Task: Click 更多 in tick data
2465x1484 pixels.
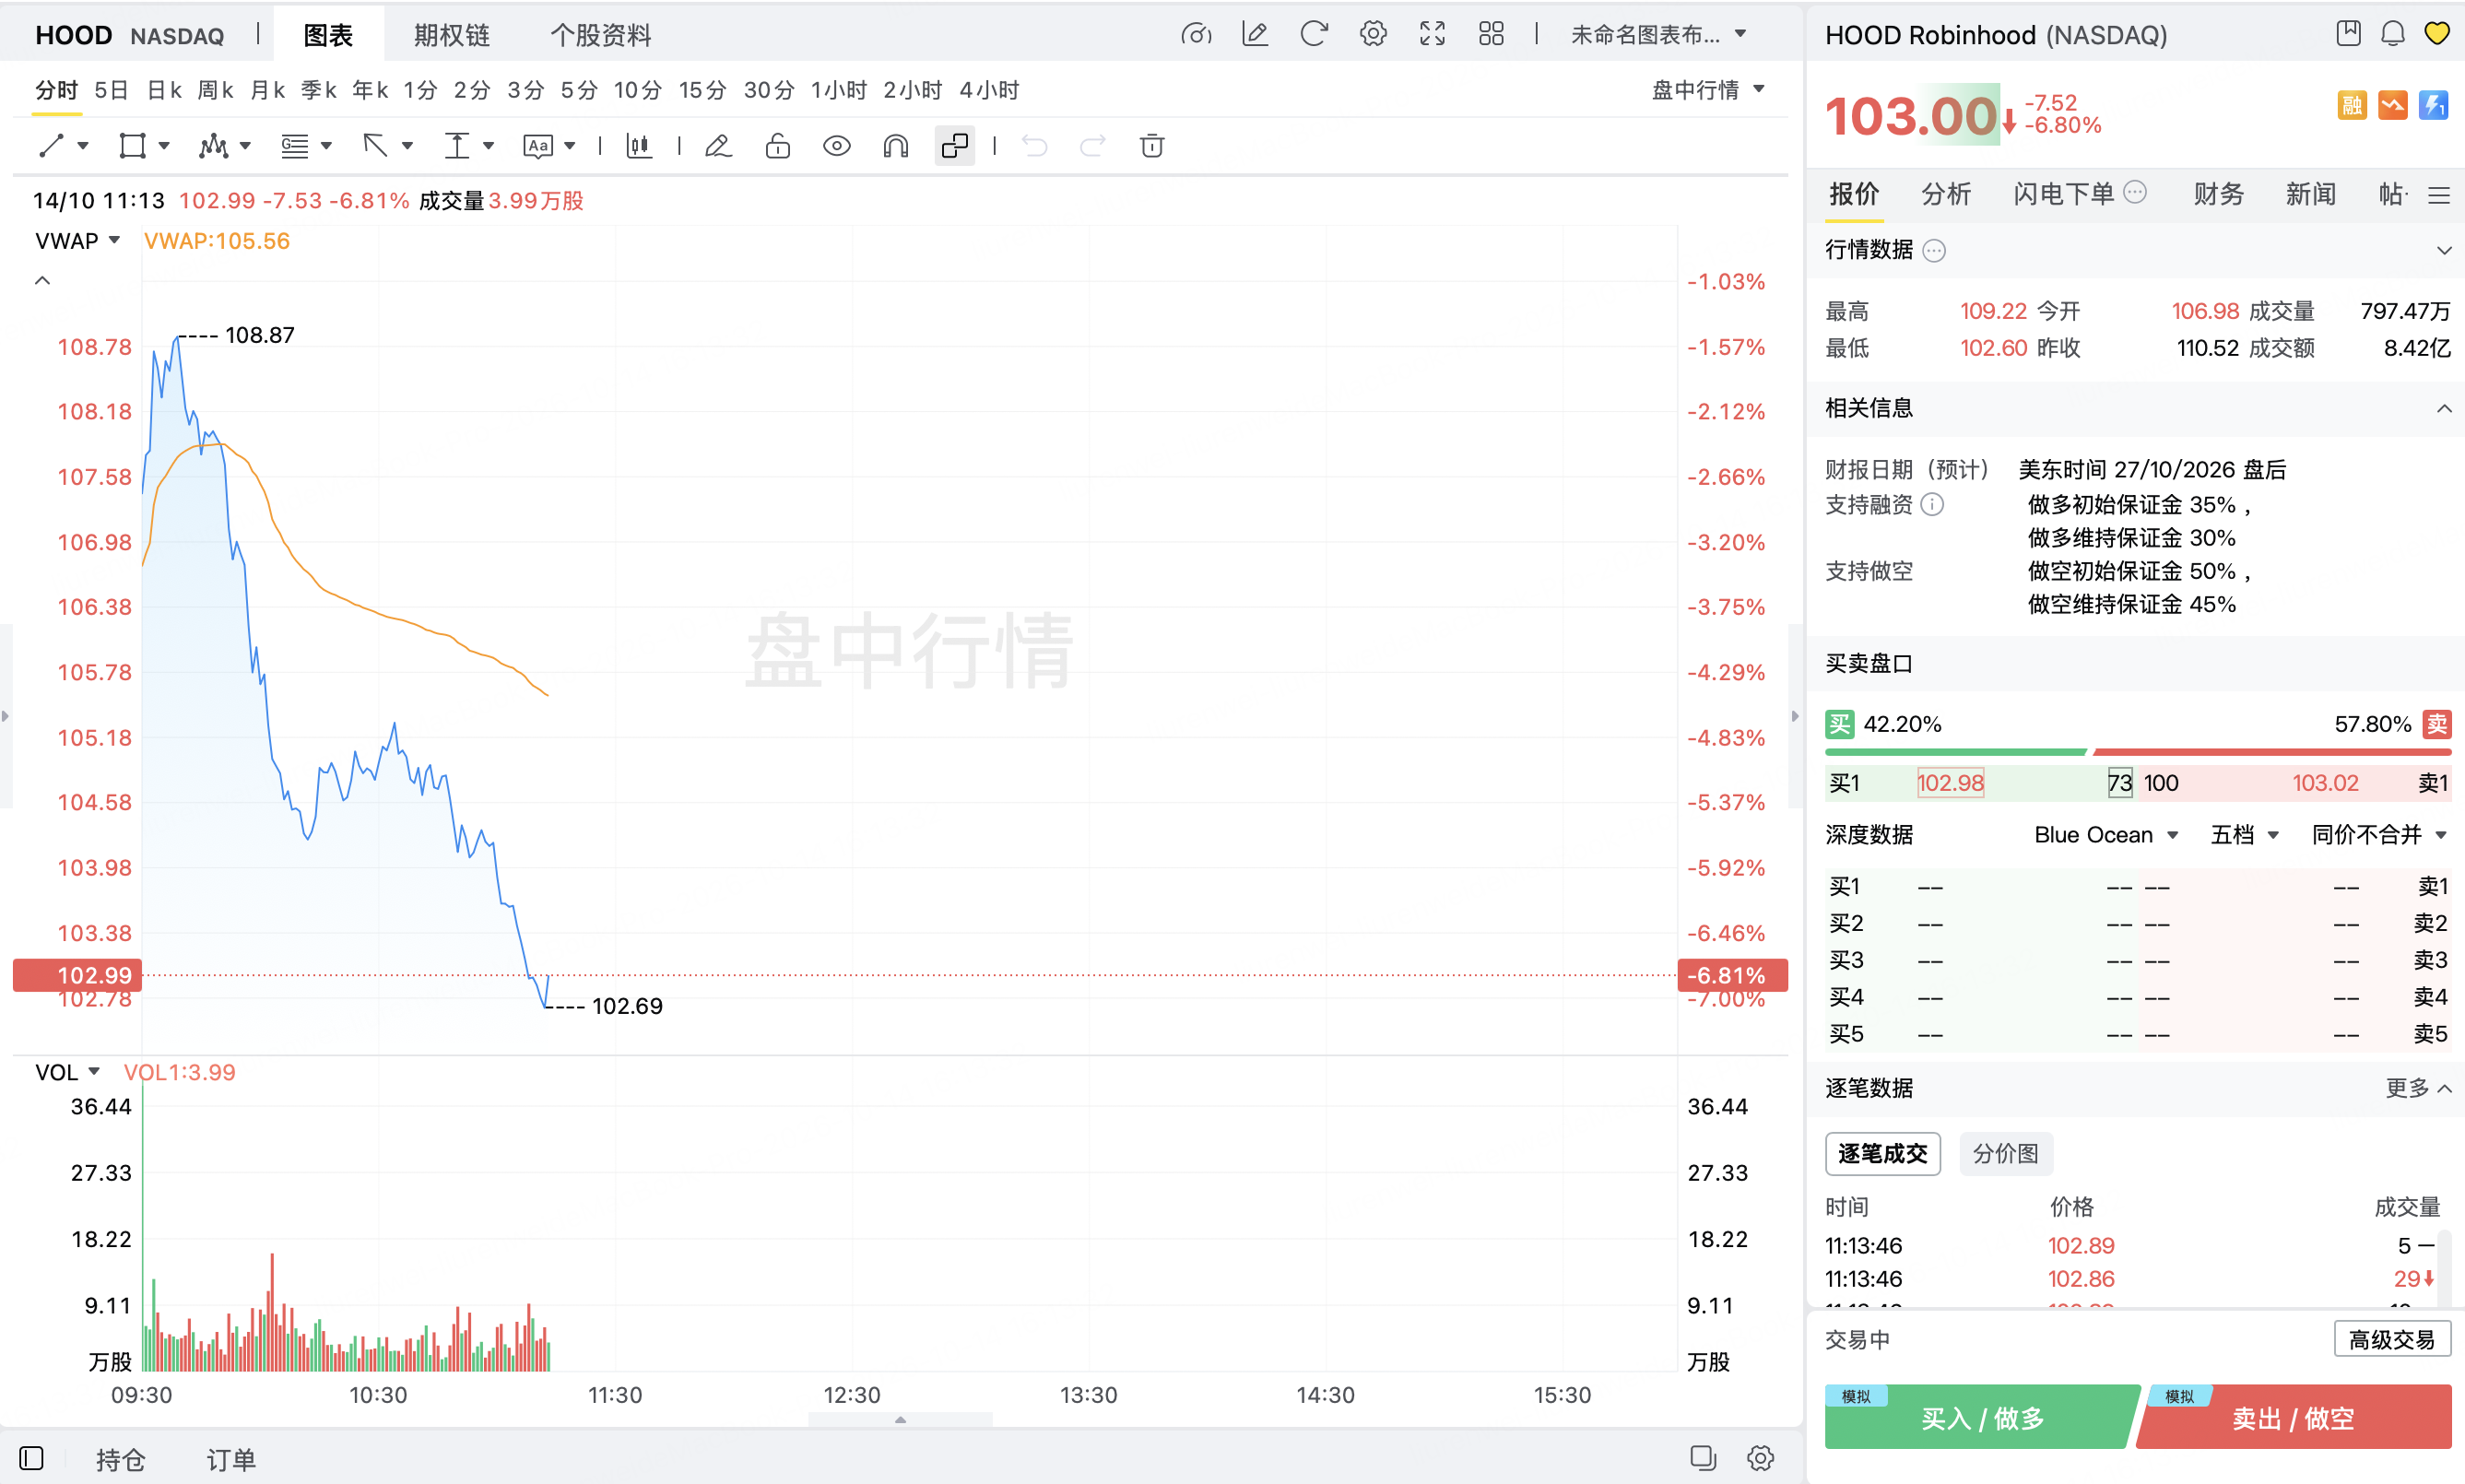Action: click(2418, 1088)
